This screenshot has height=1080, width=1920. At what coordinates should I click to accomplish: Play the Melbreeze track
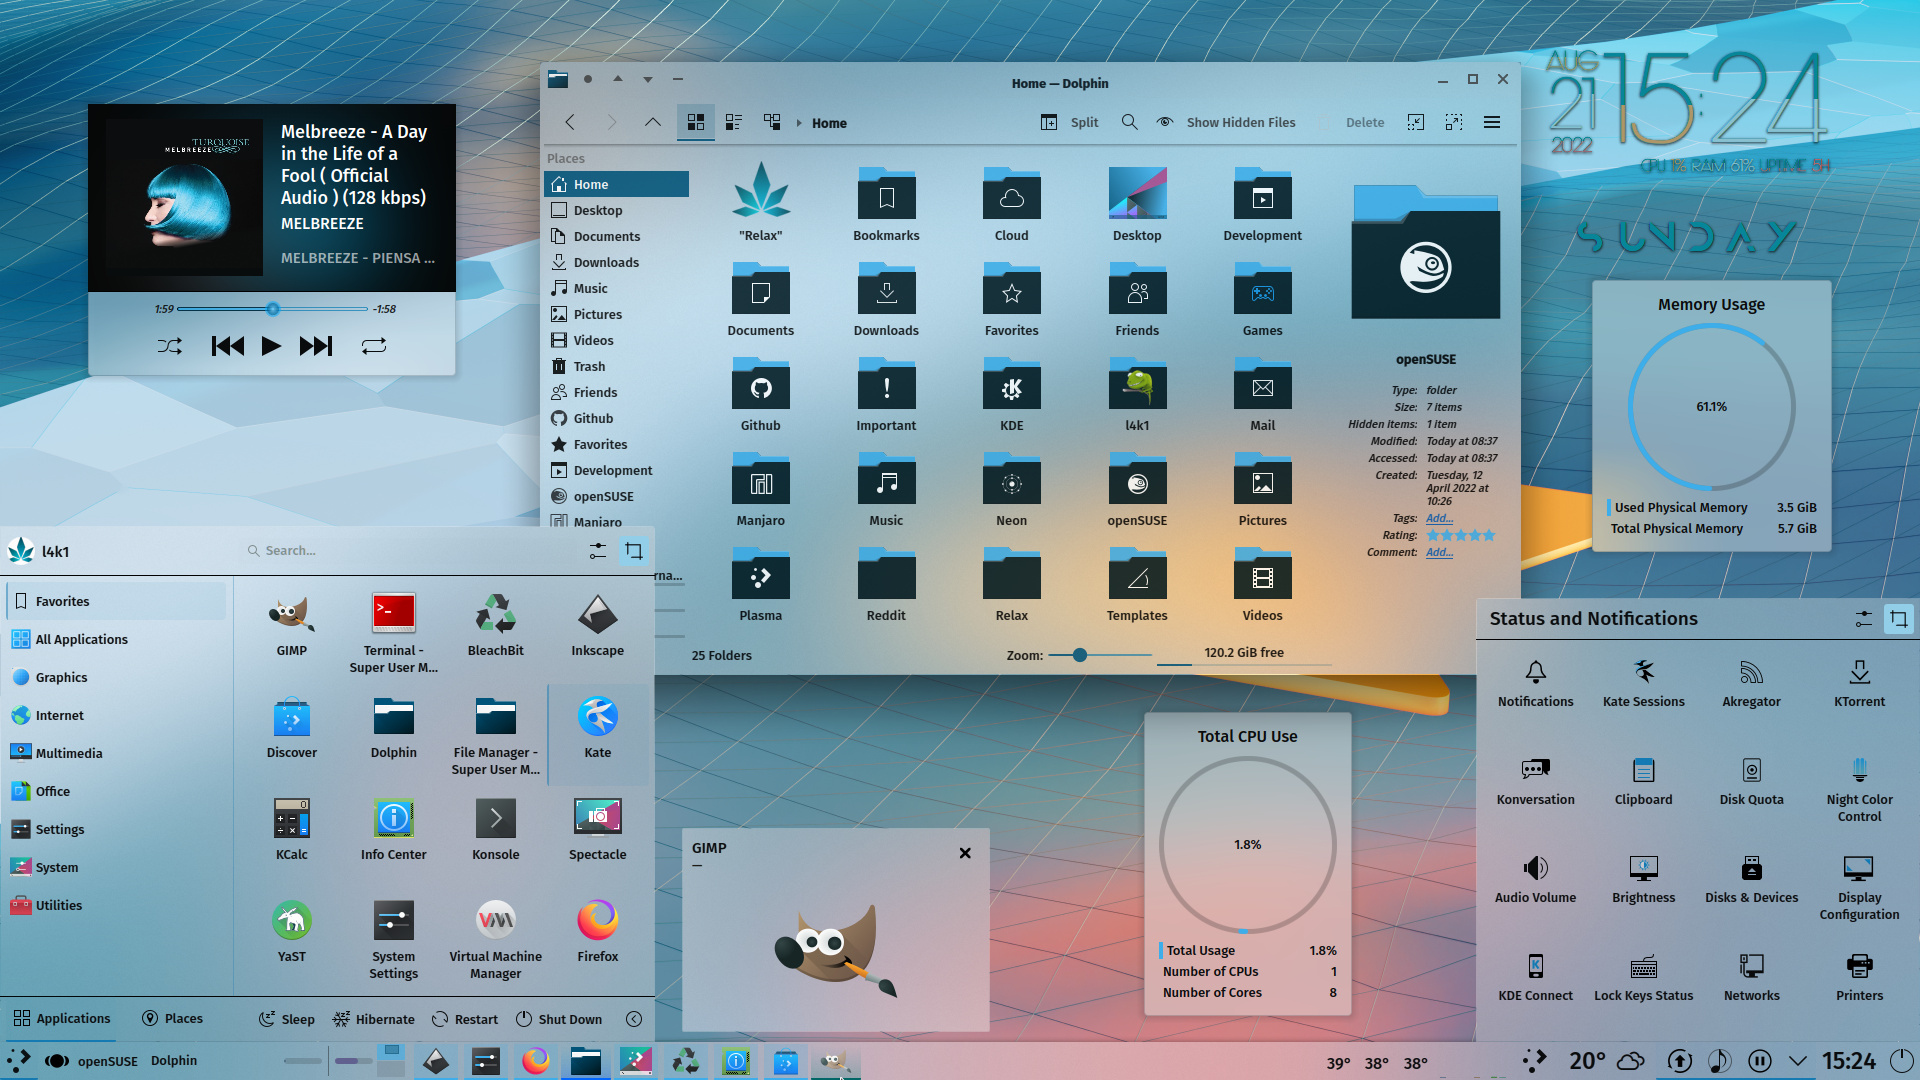click(271, 346)
